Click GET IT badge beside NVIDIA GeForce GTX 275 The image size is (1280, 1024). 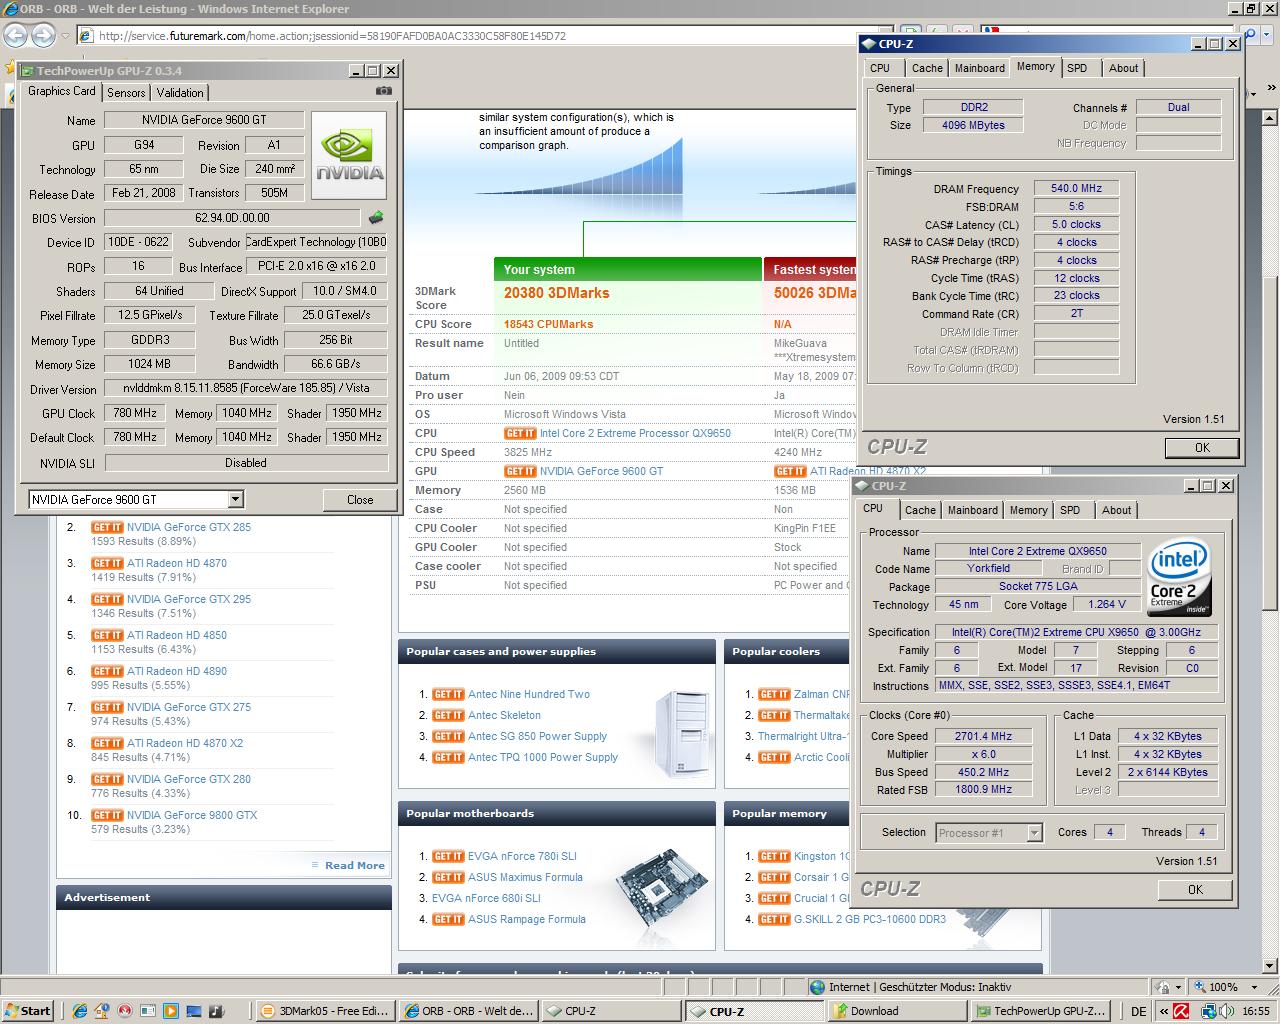107,707
